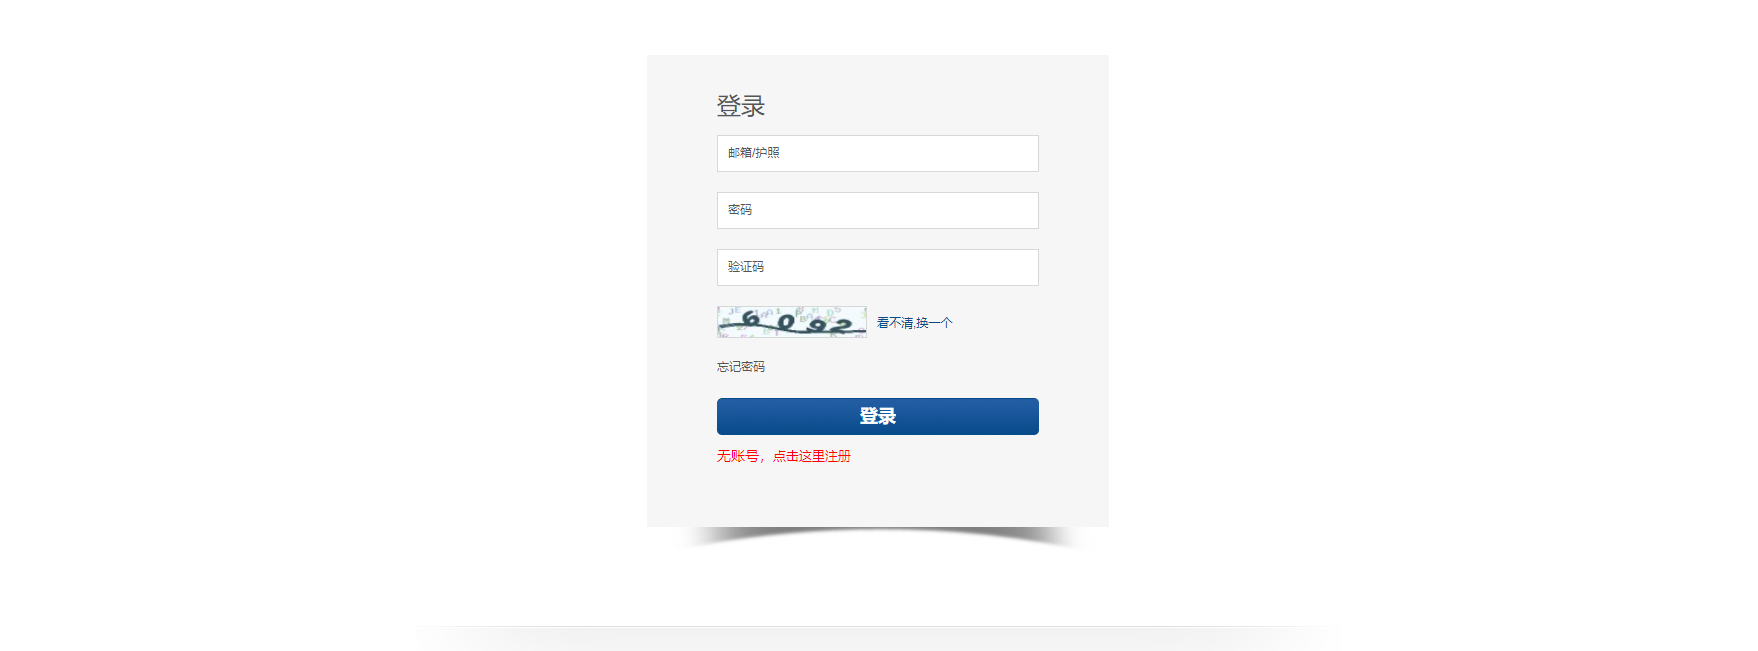Submit the form with the 登录 button
This screenshot has height=651, width=1758.
(x=877, y=416)
